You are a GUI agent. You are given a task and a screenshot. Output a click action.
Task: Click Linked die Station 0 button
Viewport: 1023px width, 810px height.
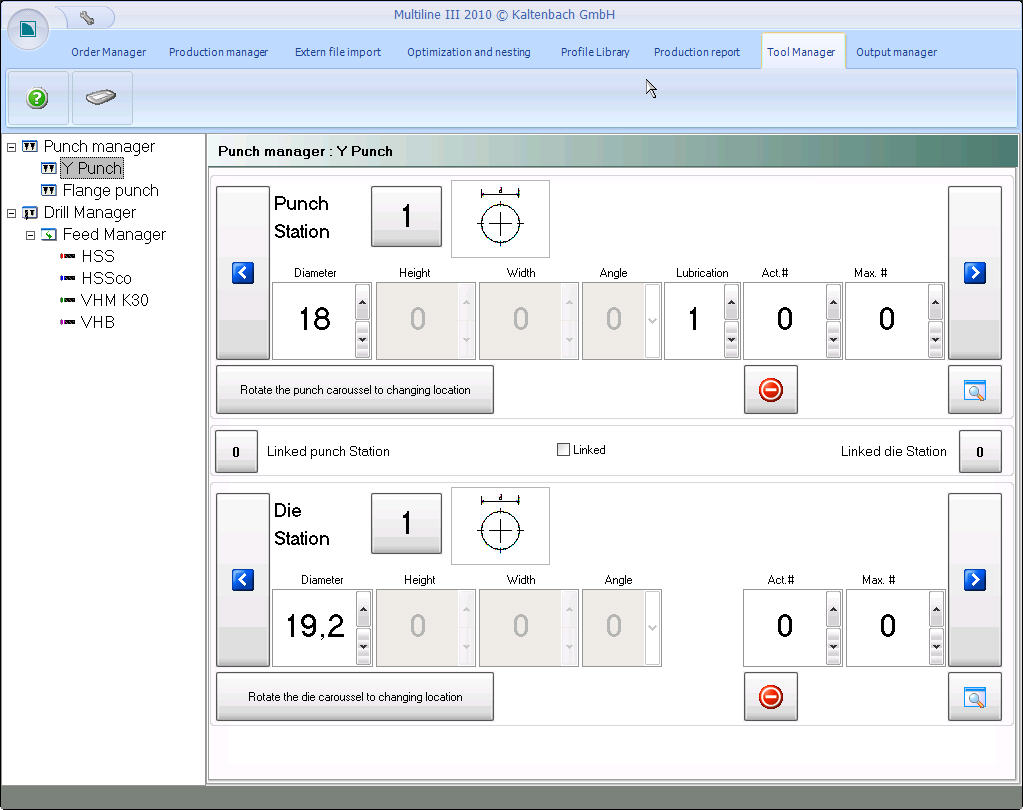pos(980,451)
